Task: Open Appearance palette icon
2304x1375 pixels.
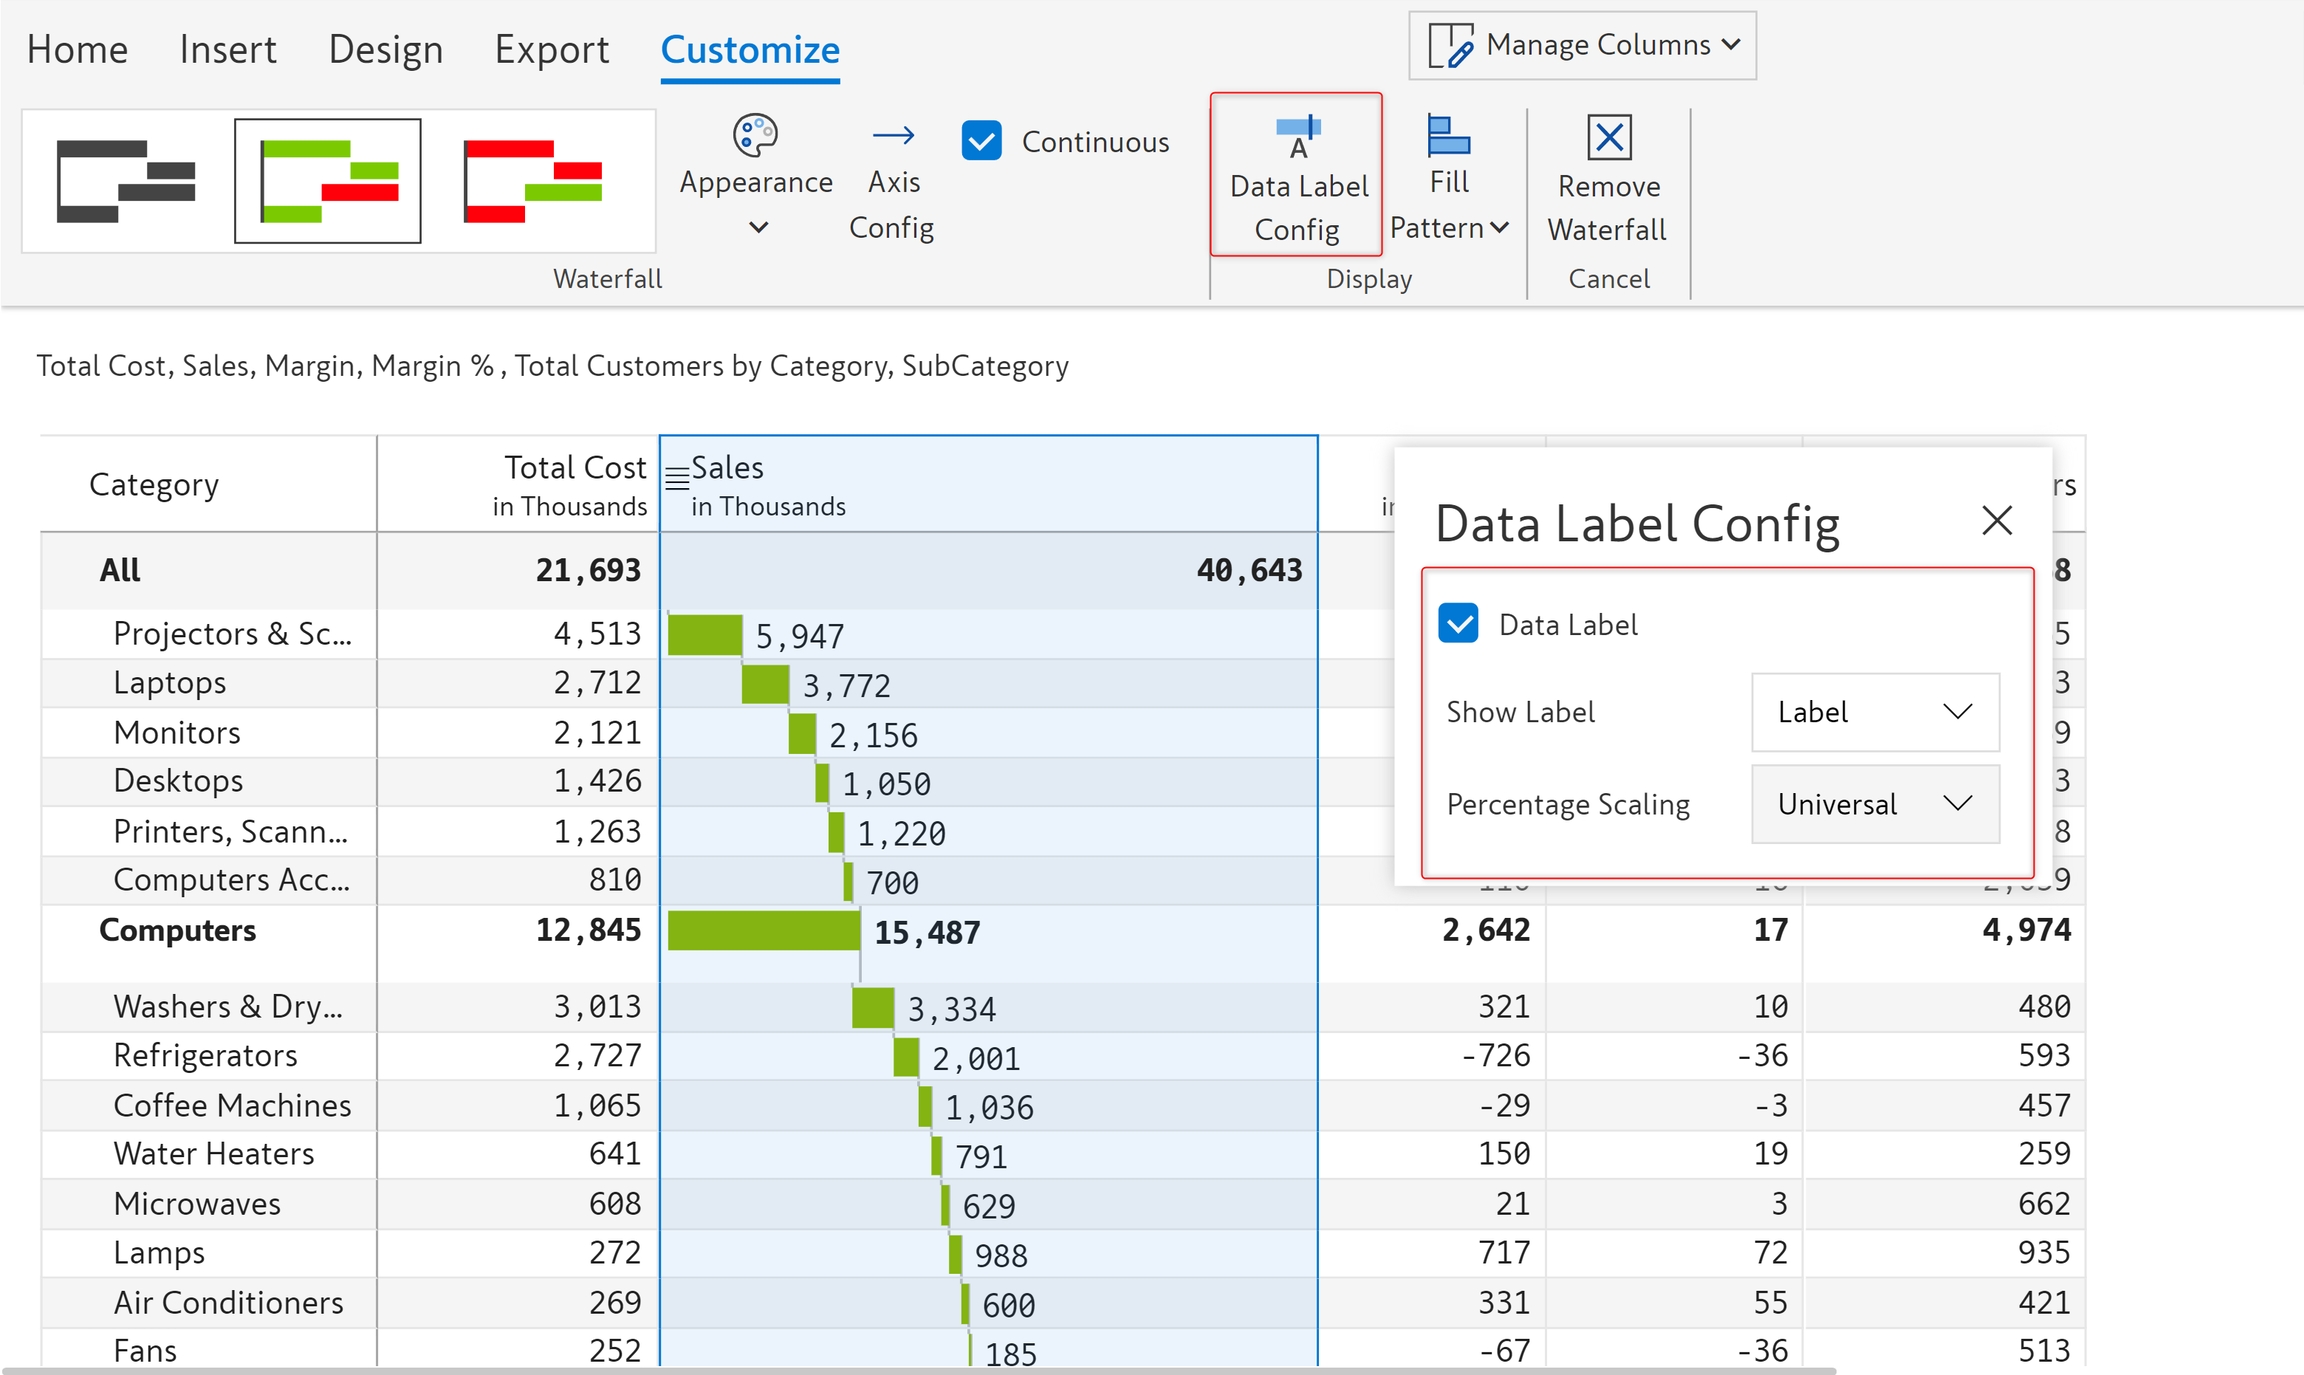Action: 755,136
